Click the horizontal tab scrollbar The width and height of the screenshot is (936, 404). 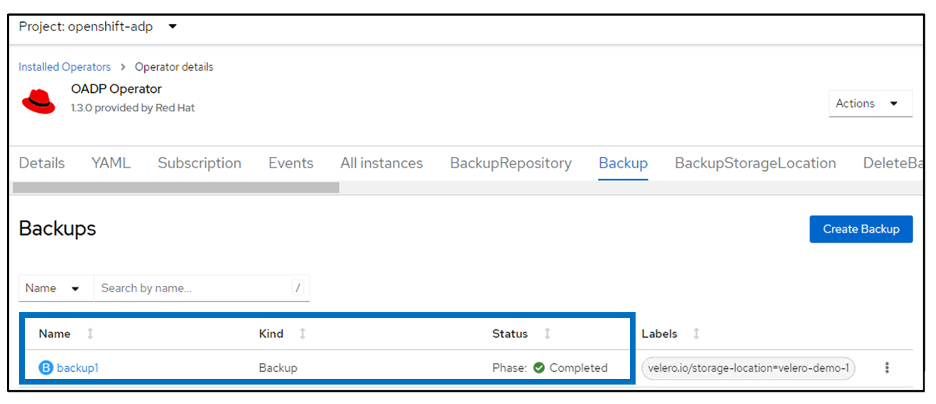tap(176, 187)
